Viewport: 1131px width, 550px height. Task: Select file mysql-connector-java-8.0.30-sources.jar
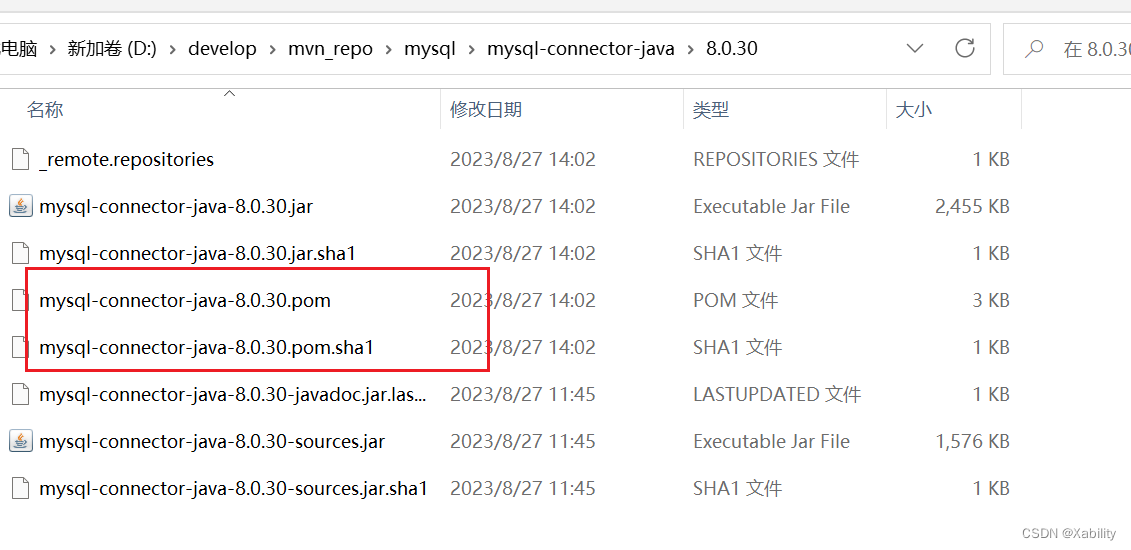click(x=212, y=441)
